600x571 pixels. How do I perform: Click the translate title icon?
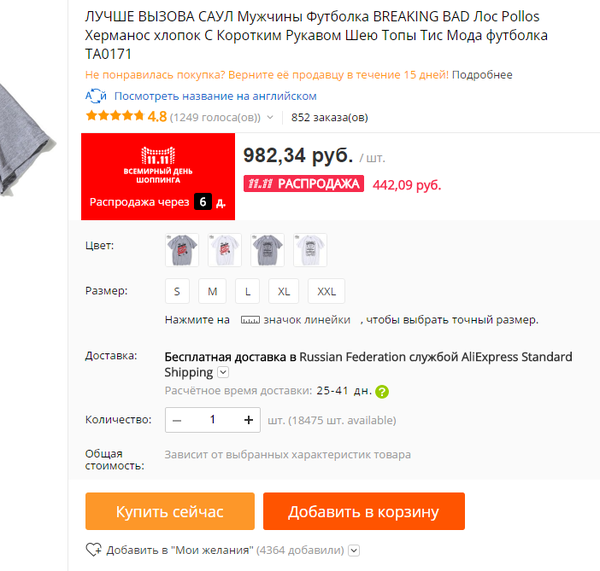click(x=95, y=96)
